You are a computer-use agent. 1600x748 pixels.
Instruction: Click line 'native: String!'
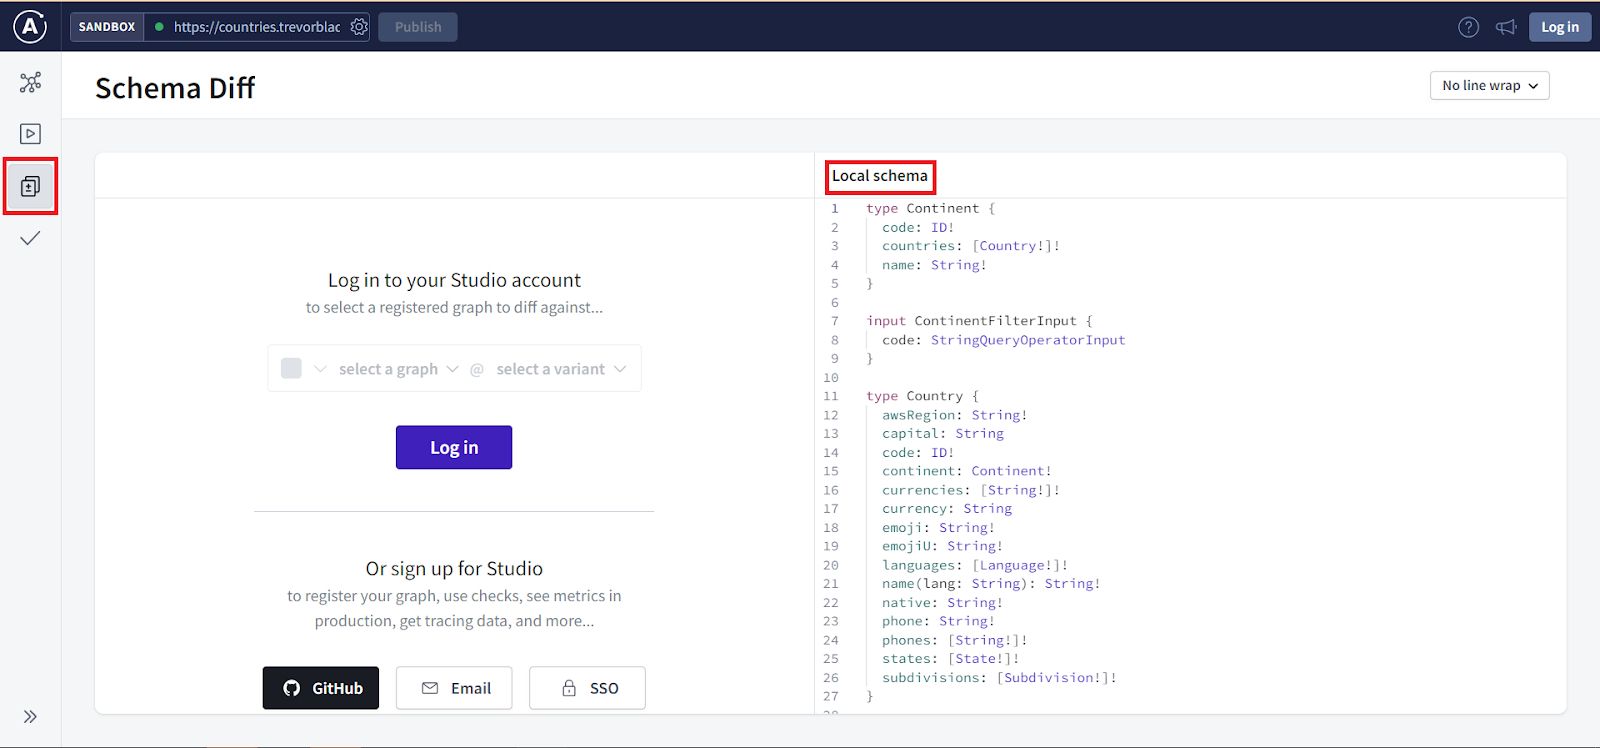point(942,603)
